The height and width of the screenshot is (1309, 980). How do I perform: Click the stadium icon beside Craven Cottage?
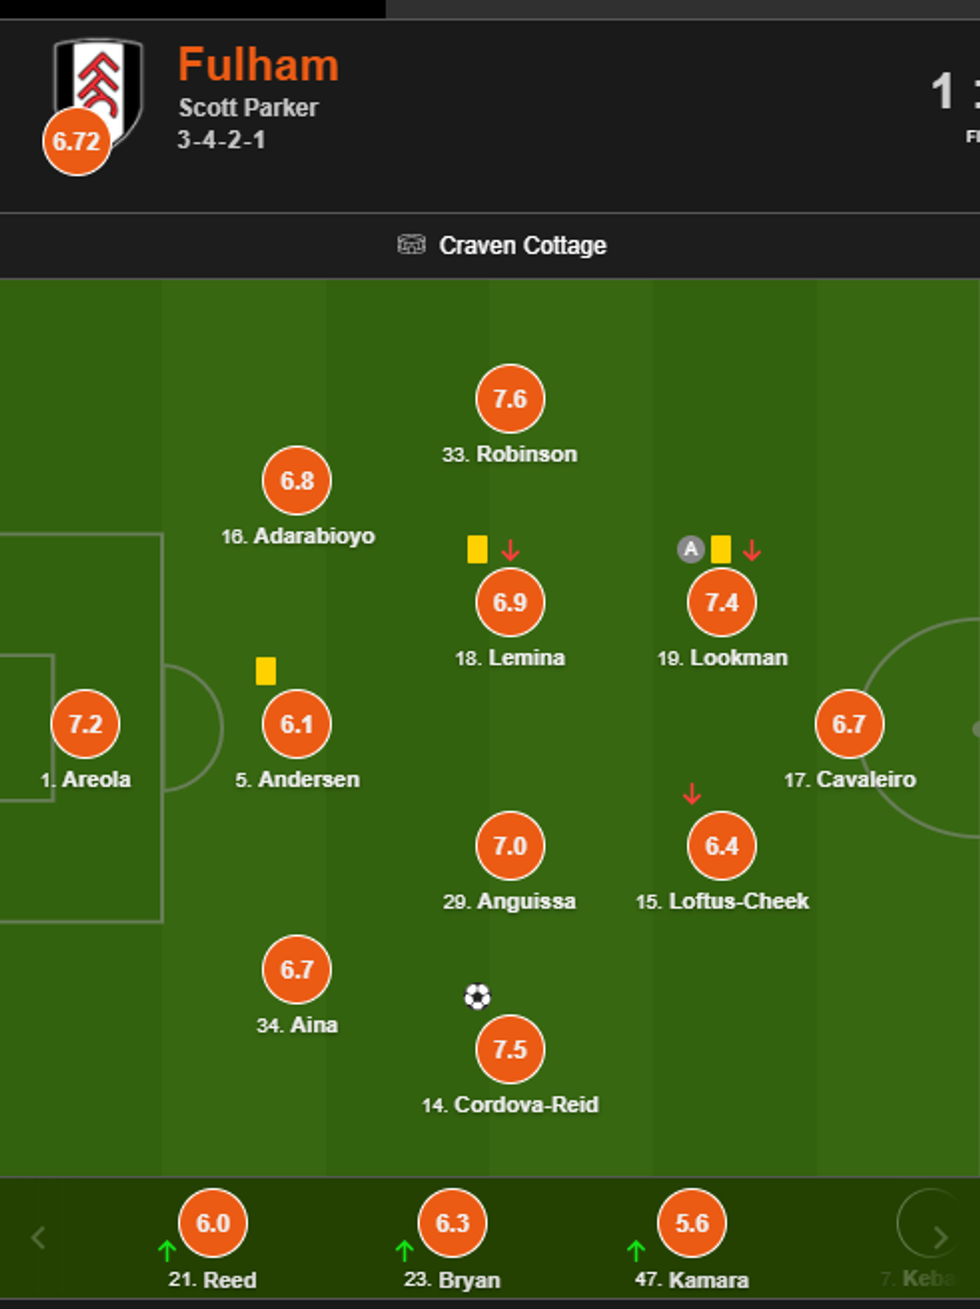(x=411, y=245)
